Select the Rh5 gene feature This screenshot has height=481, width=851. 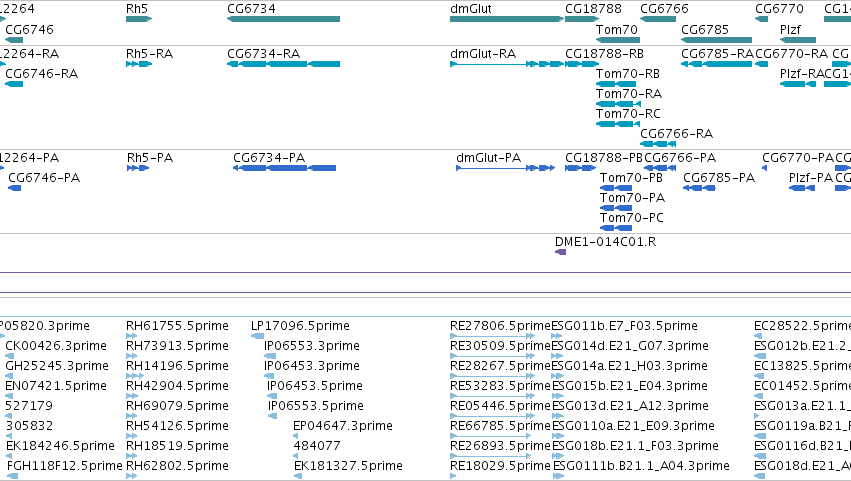[139, 19]
